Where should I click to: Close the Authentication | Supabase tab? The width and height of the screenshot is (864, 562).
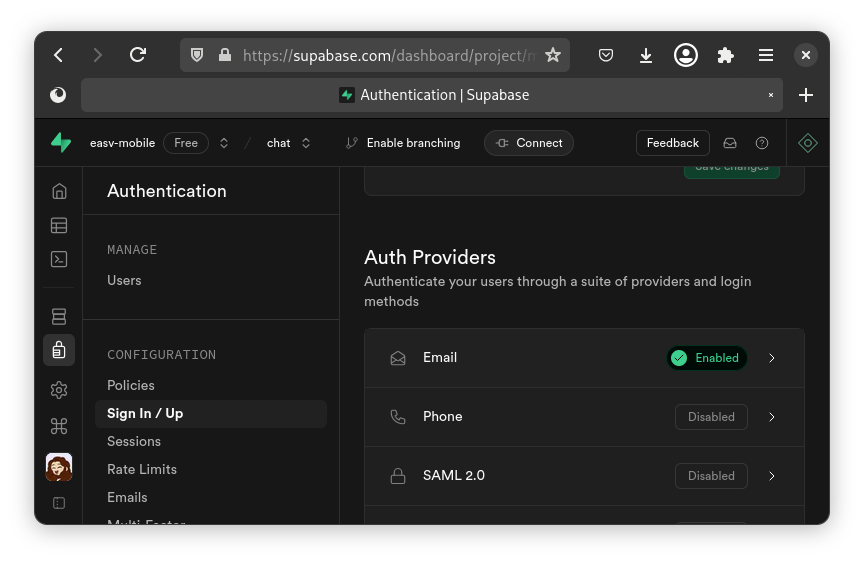[771, 95]
